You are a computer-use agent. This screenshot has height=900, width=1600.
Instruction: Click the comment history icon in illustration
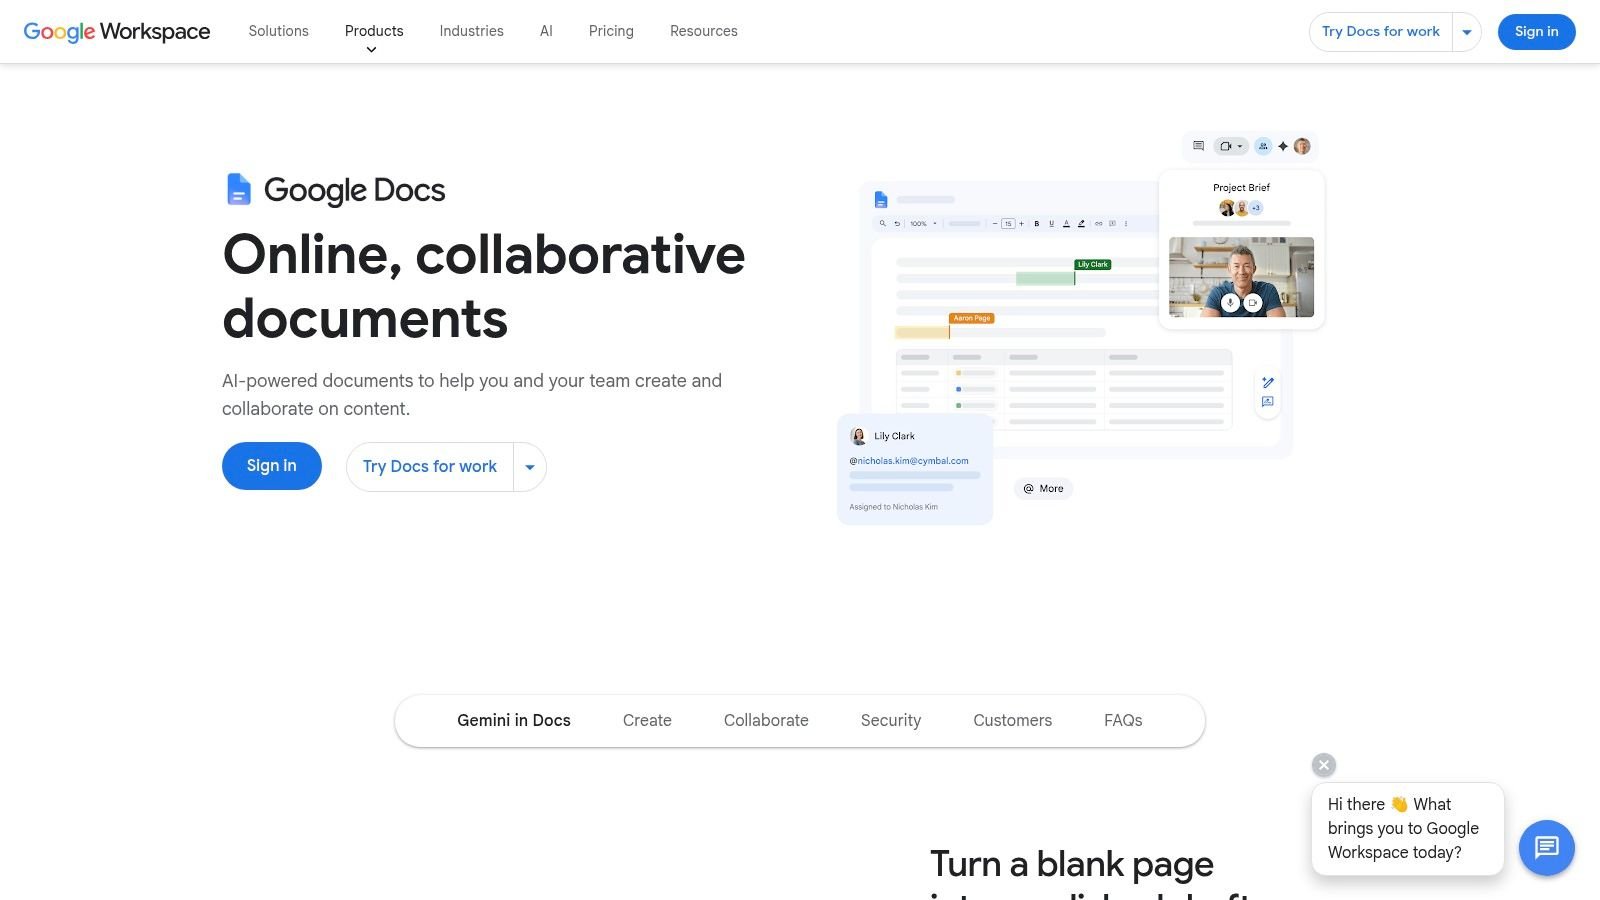1198,146
